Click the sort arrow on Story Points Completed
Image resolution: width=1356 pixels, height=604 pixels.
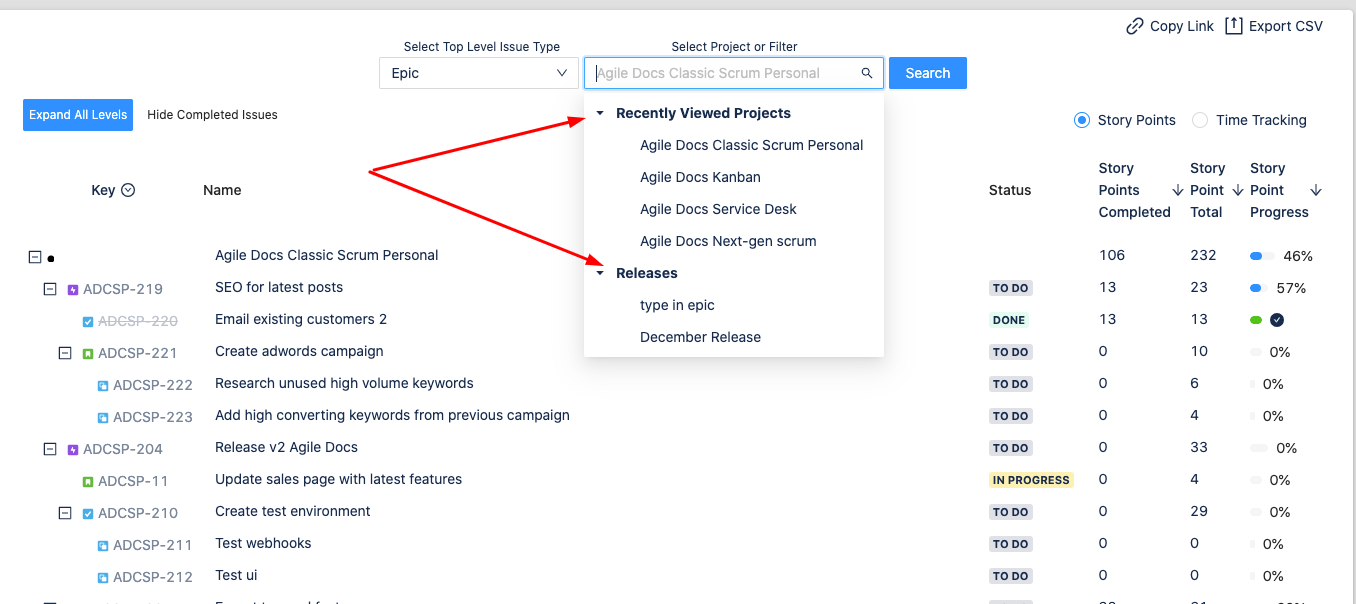click(x=1177, y=190)
